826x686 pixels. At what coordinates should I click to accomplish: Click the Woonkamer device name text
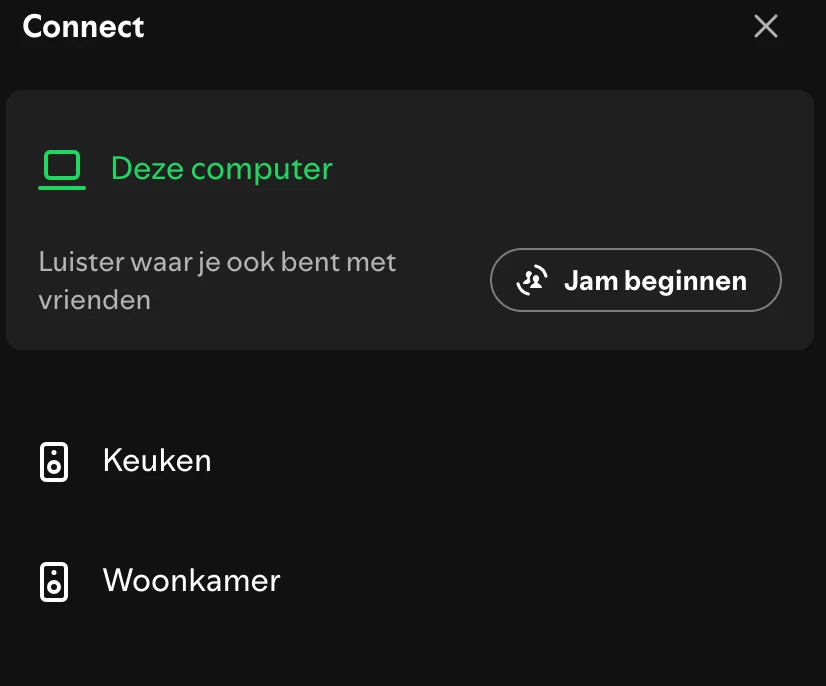(x=191, y=581)
